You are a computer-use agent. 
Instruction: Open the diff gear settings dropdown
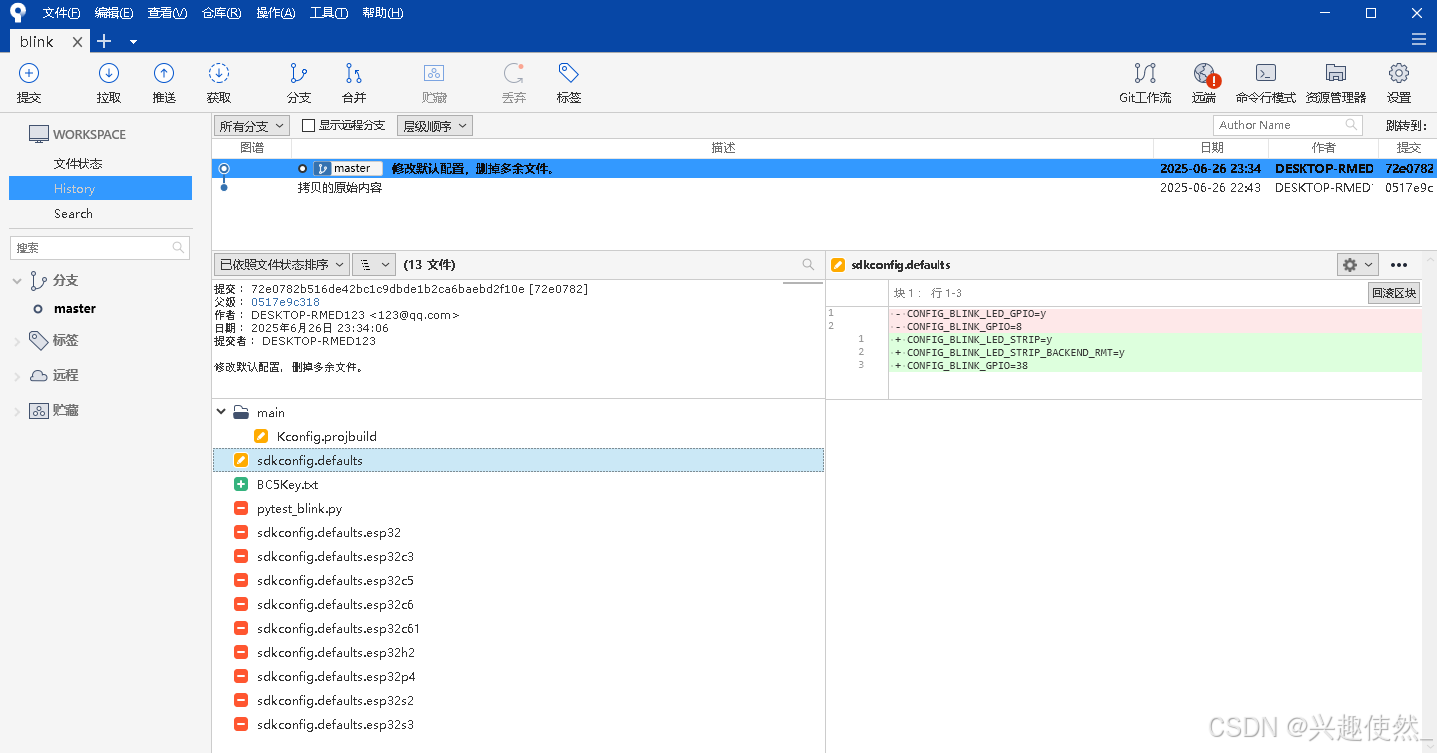coord(1358,265)
